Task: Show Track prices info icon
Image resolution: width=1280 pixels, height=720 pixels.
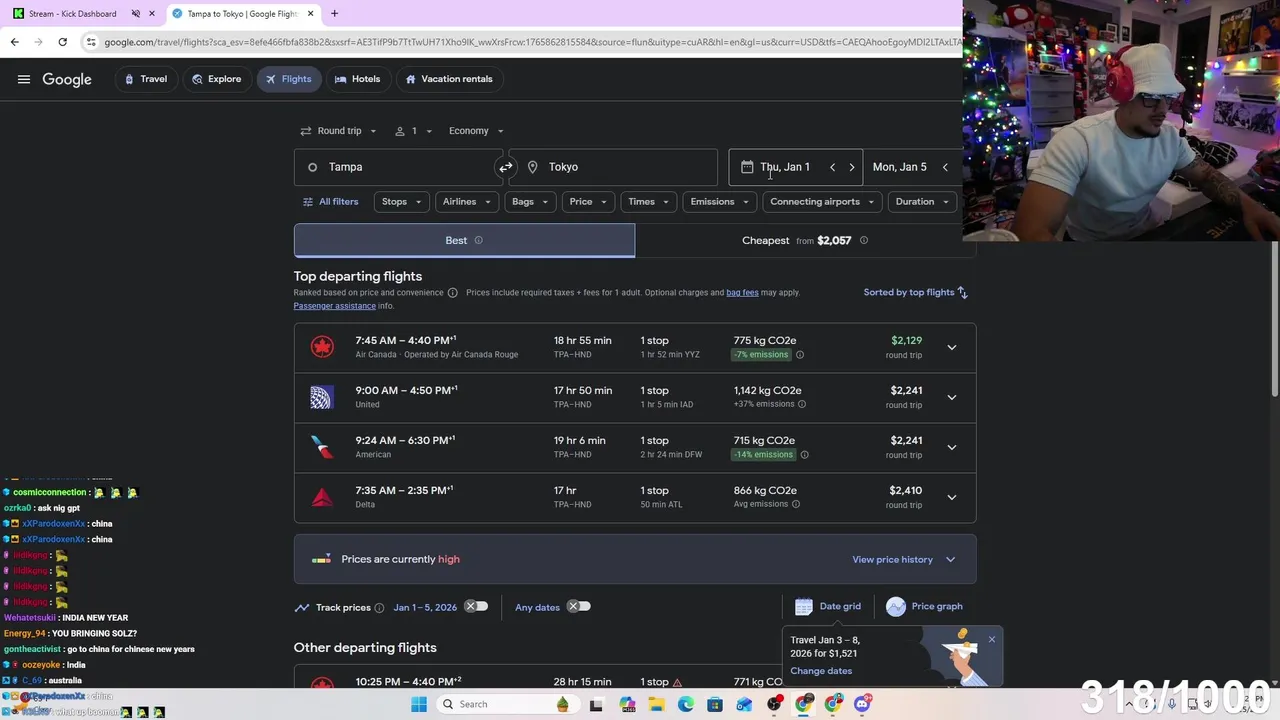Action: point(379,608)
